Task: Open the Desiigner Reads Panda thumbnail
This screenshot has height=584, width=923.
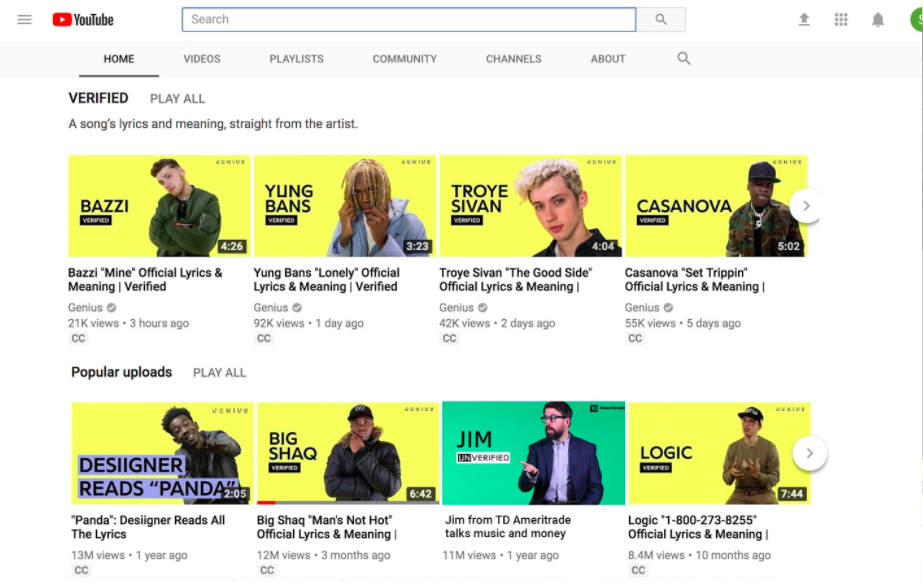Action: (x=162, y=453)
